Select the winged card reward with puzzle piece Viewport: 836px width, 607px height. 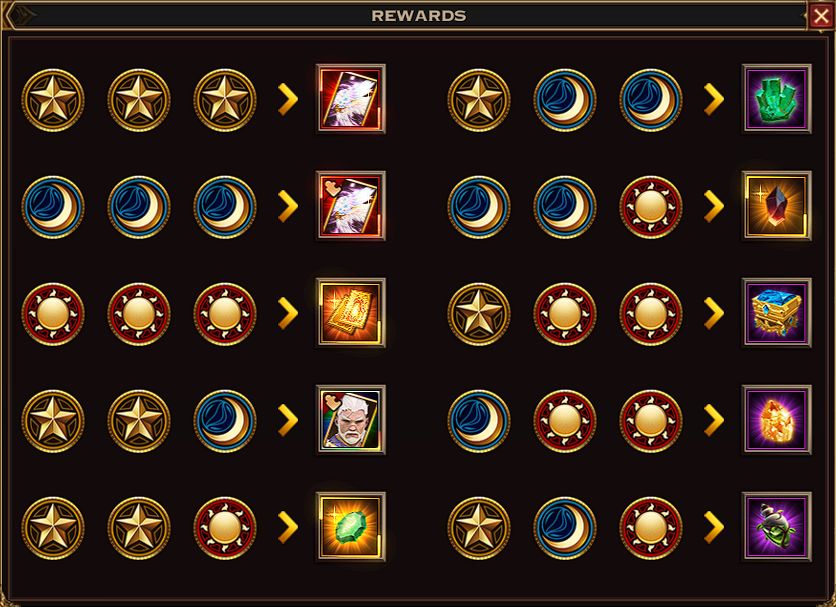(350, 206)
